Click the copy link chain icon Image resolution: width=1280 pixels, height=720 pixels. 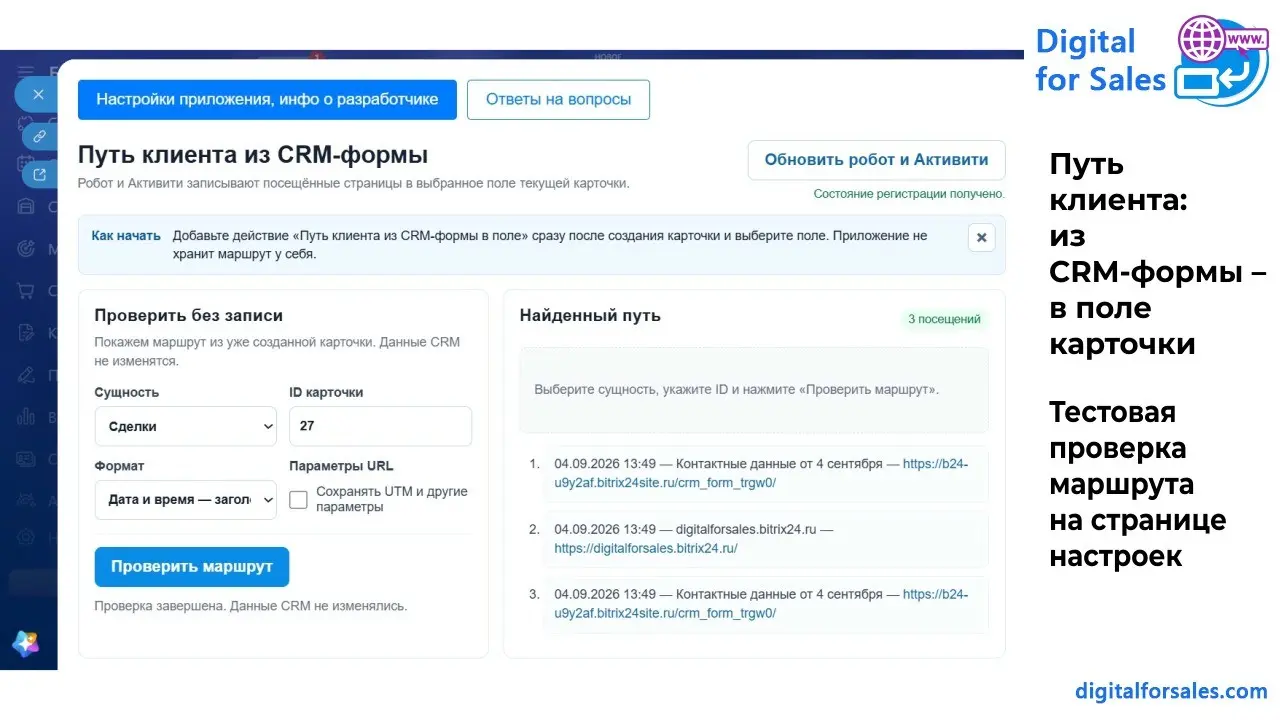coord(40,136)
